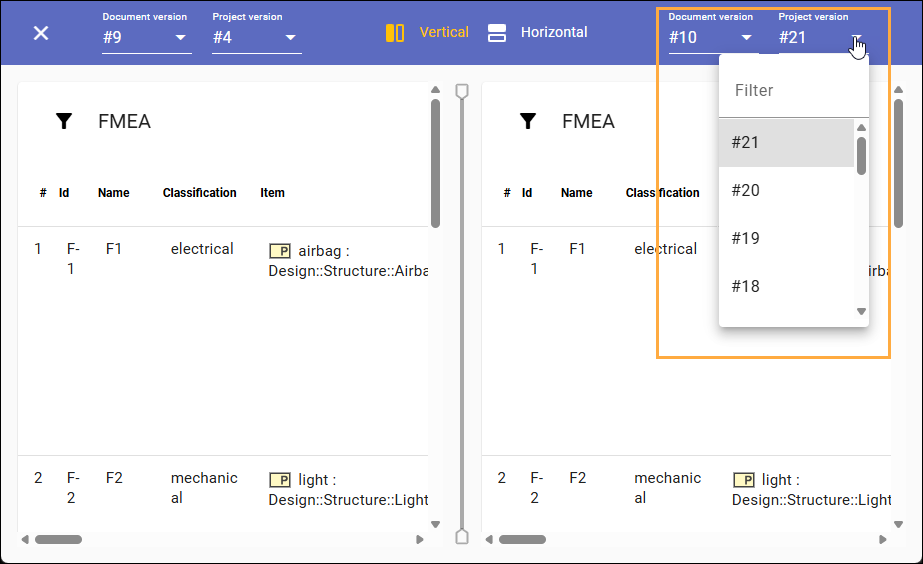
Task: Click the part icon beside airbag in left panel
Action: point(280,250)
